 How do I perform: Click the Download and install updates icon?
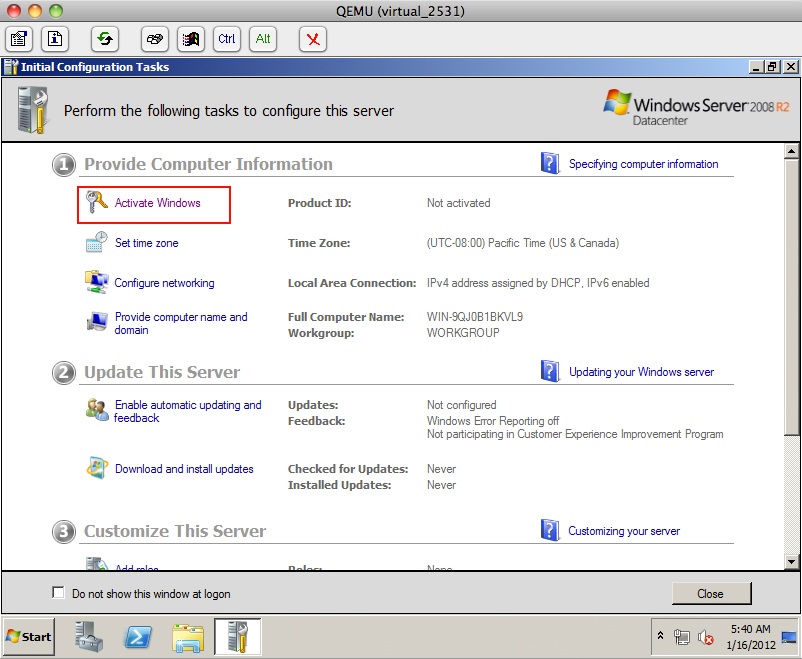click(x=97, y=468)
